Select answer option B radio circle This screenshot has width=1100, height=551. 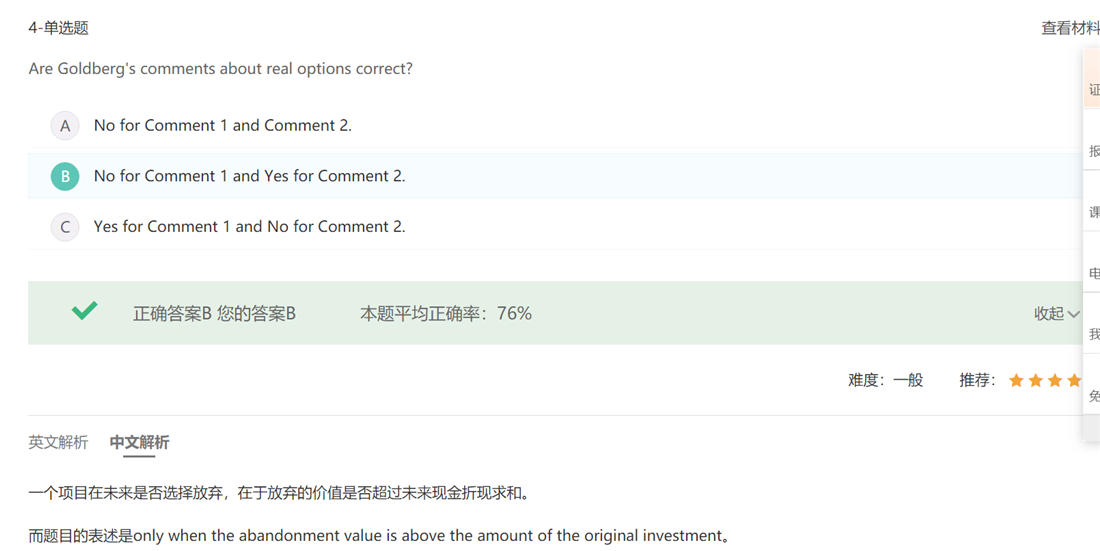point(65,176)
